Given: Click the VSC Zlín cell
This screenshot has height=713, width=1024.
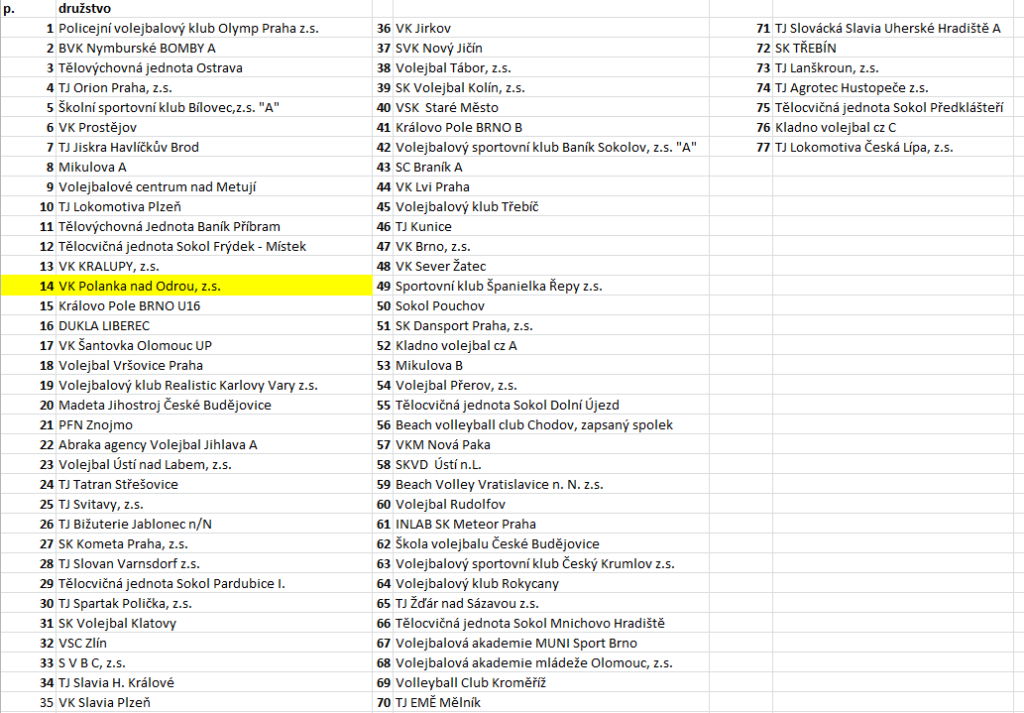Looking at the screenshot, I should pyautogui.click(x=86, y=643).
